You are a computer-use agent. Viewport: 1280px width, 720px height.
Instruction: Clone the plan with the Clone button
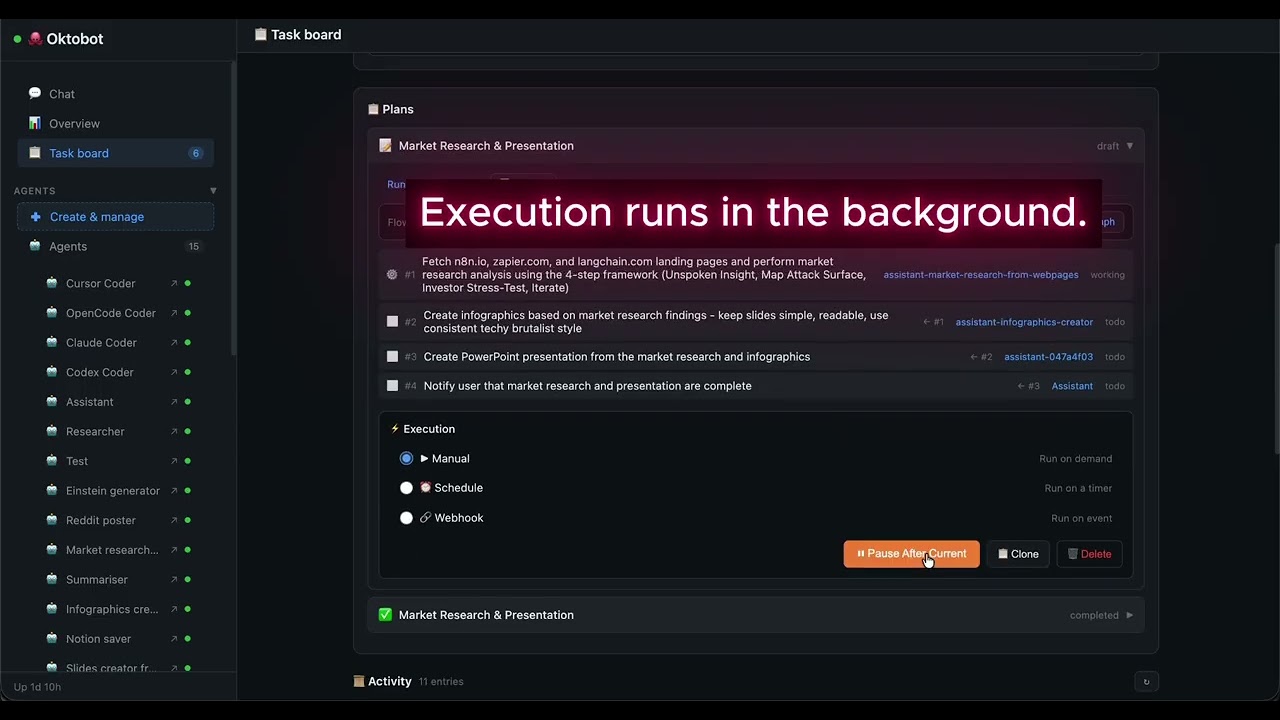pyautogui.click(x=1018, y=554)
